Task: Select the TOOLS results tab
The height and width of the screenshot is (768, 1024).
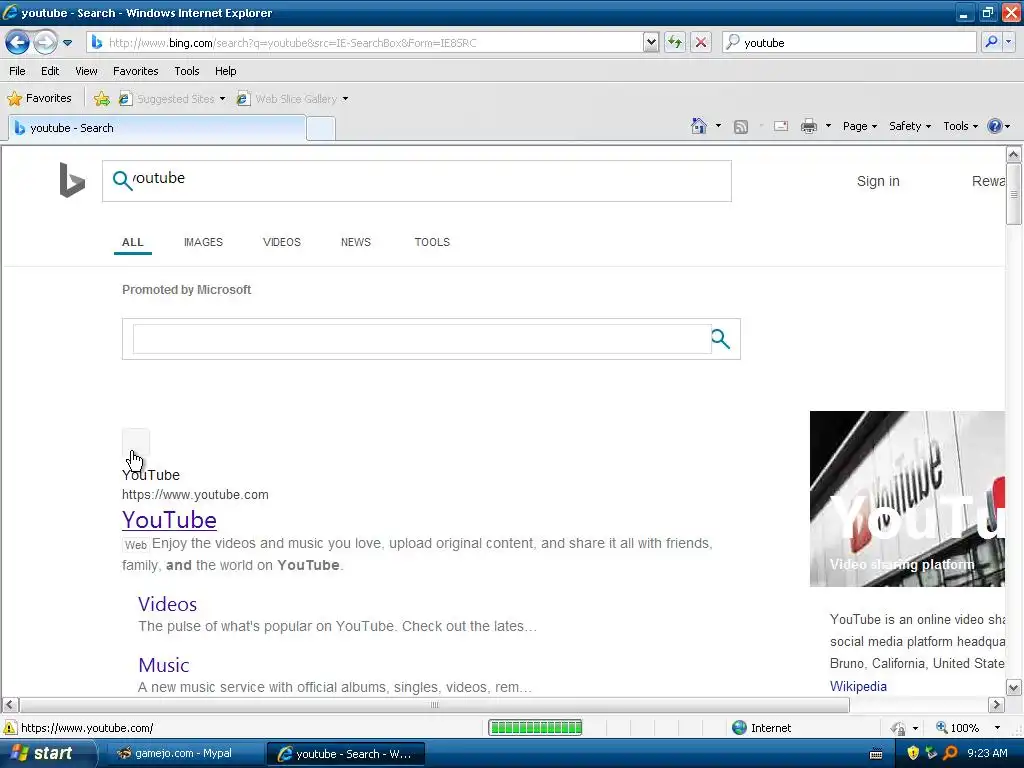Action: click(x=432, y=242)
